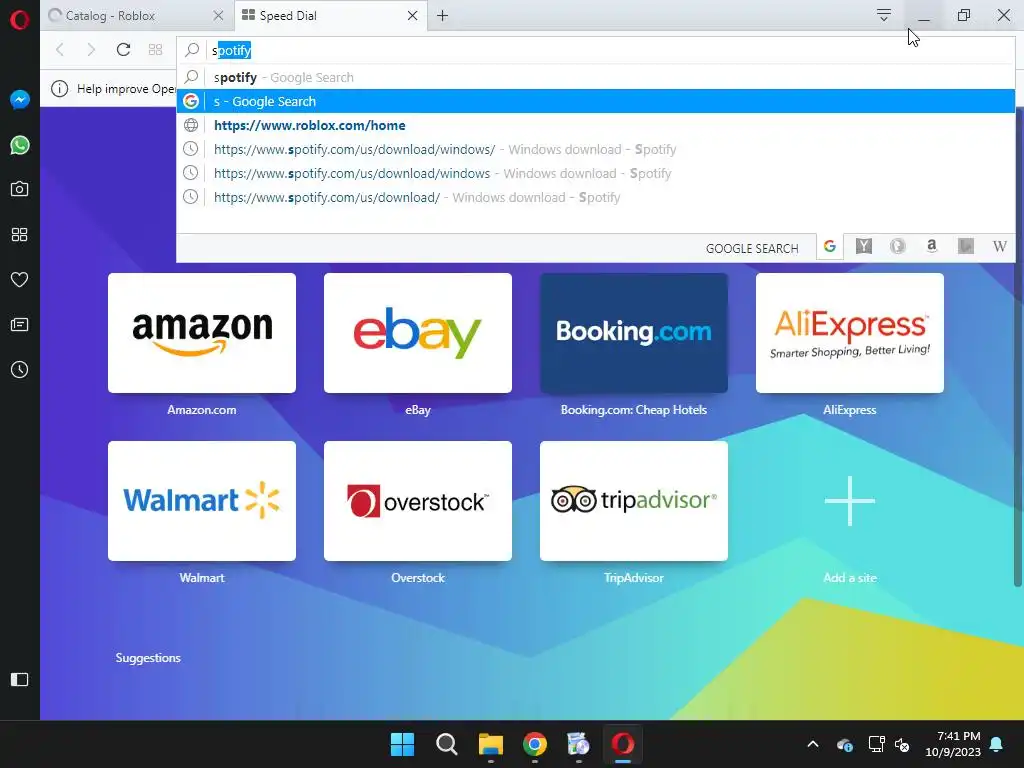Open File Explorer from the taskbar
This screenshot has height=768, width=1024.
490,744
